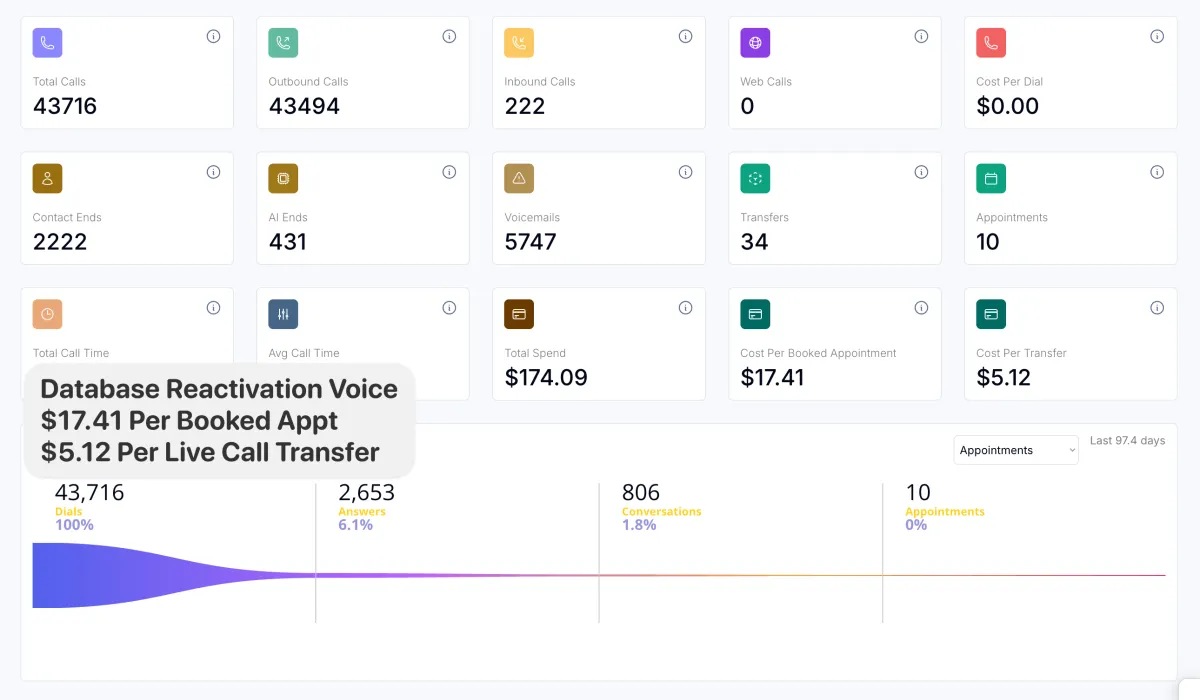Click the Avg Call Time sliders icon

[283, 314]
